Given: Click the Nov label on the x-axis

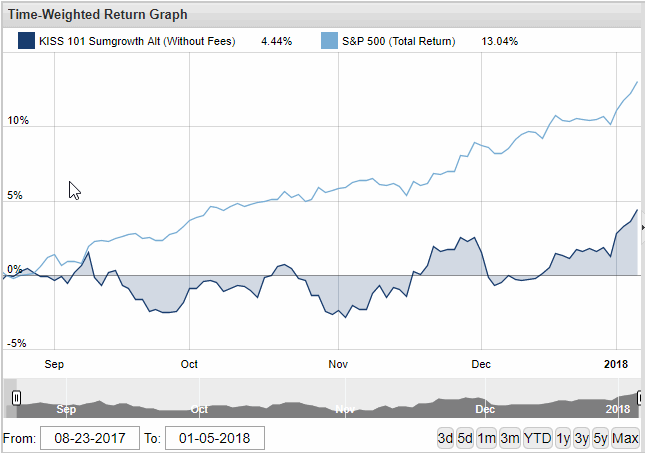Looking at the screenshot, I should [338, 364].
